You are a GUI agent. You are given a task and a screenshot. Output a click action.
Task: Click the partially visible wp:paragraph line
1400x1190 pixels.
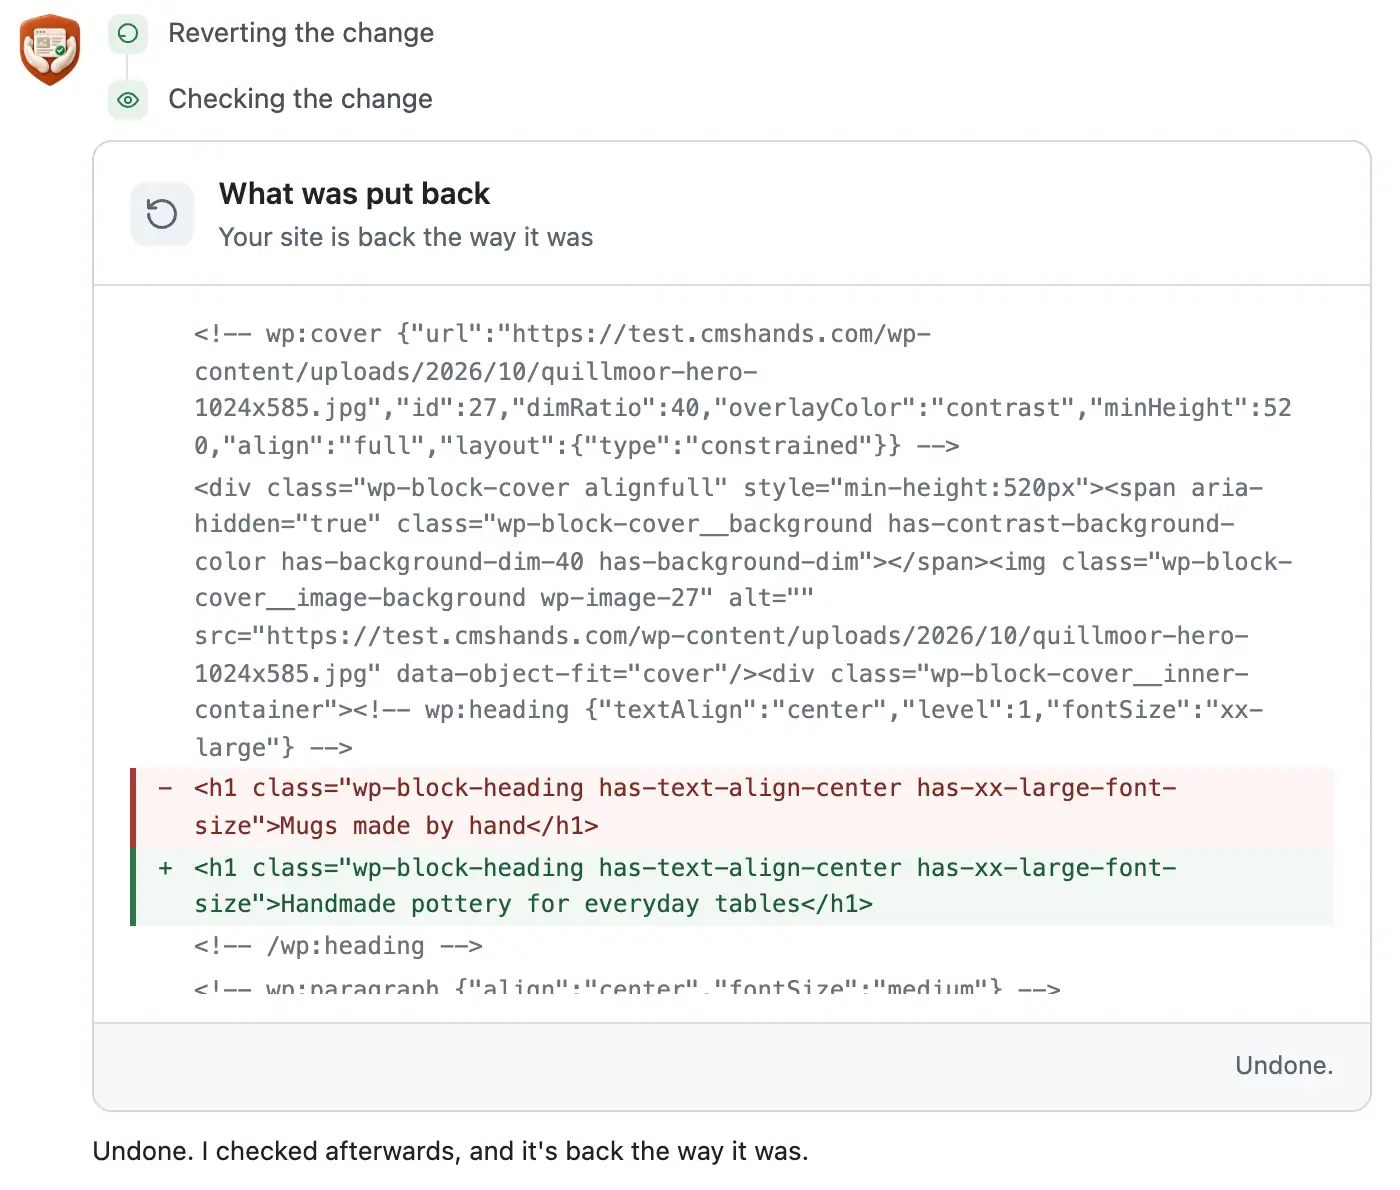pyautogui.click(x=627, y=985)
